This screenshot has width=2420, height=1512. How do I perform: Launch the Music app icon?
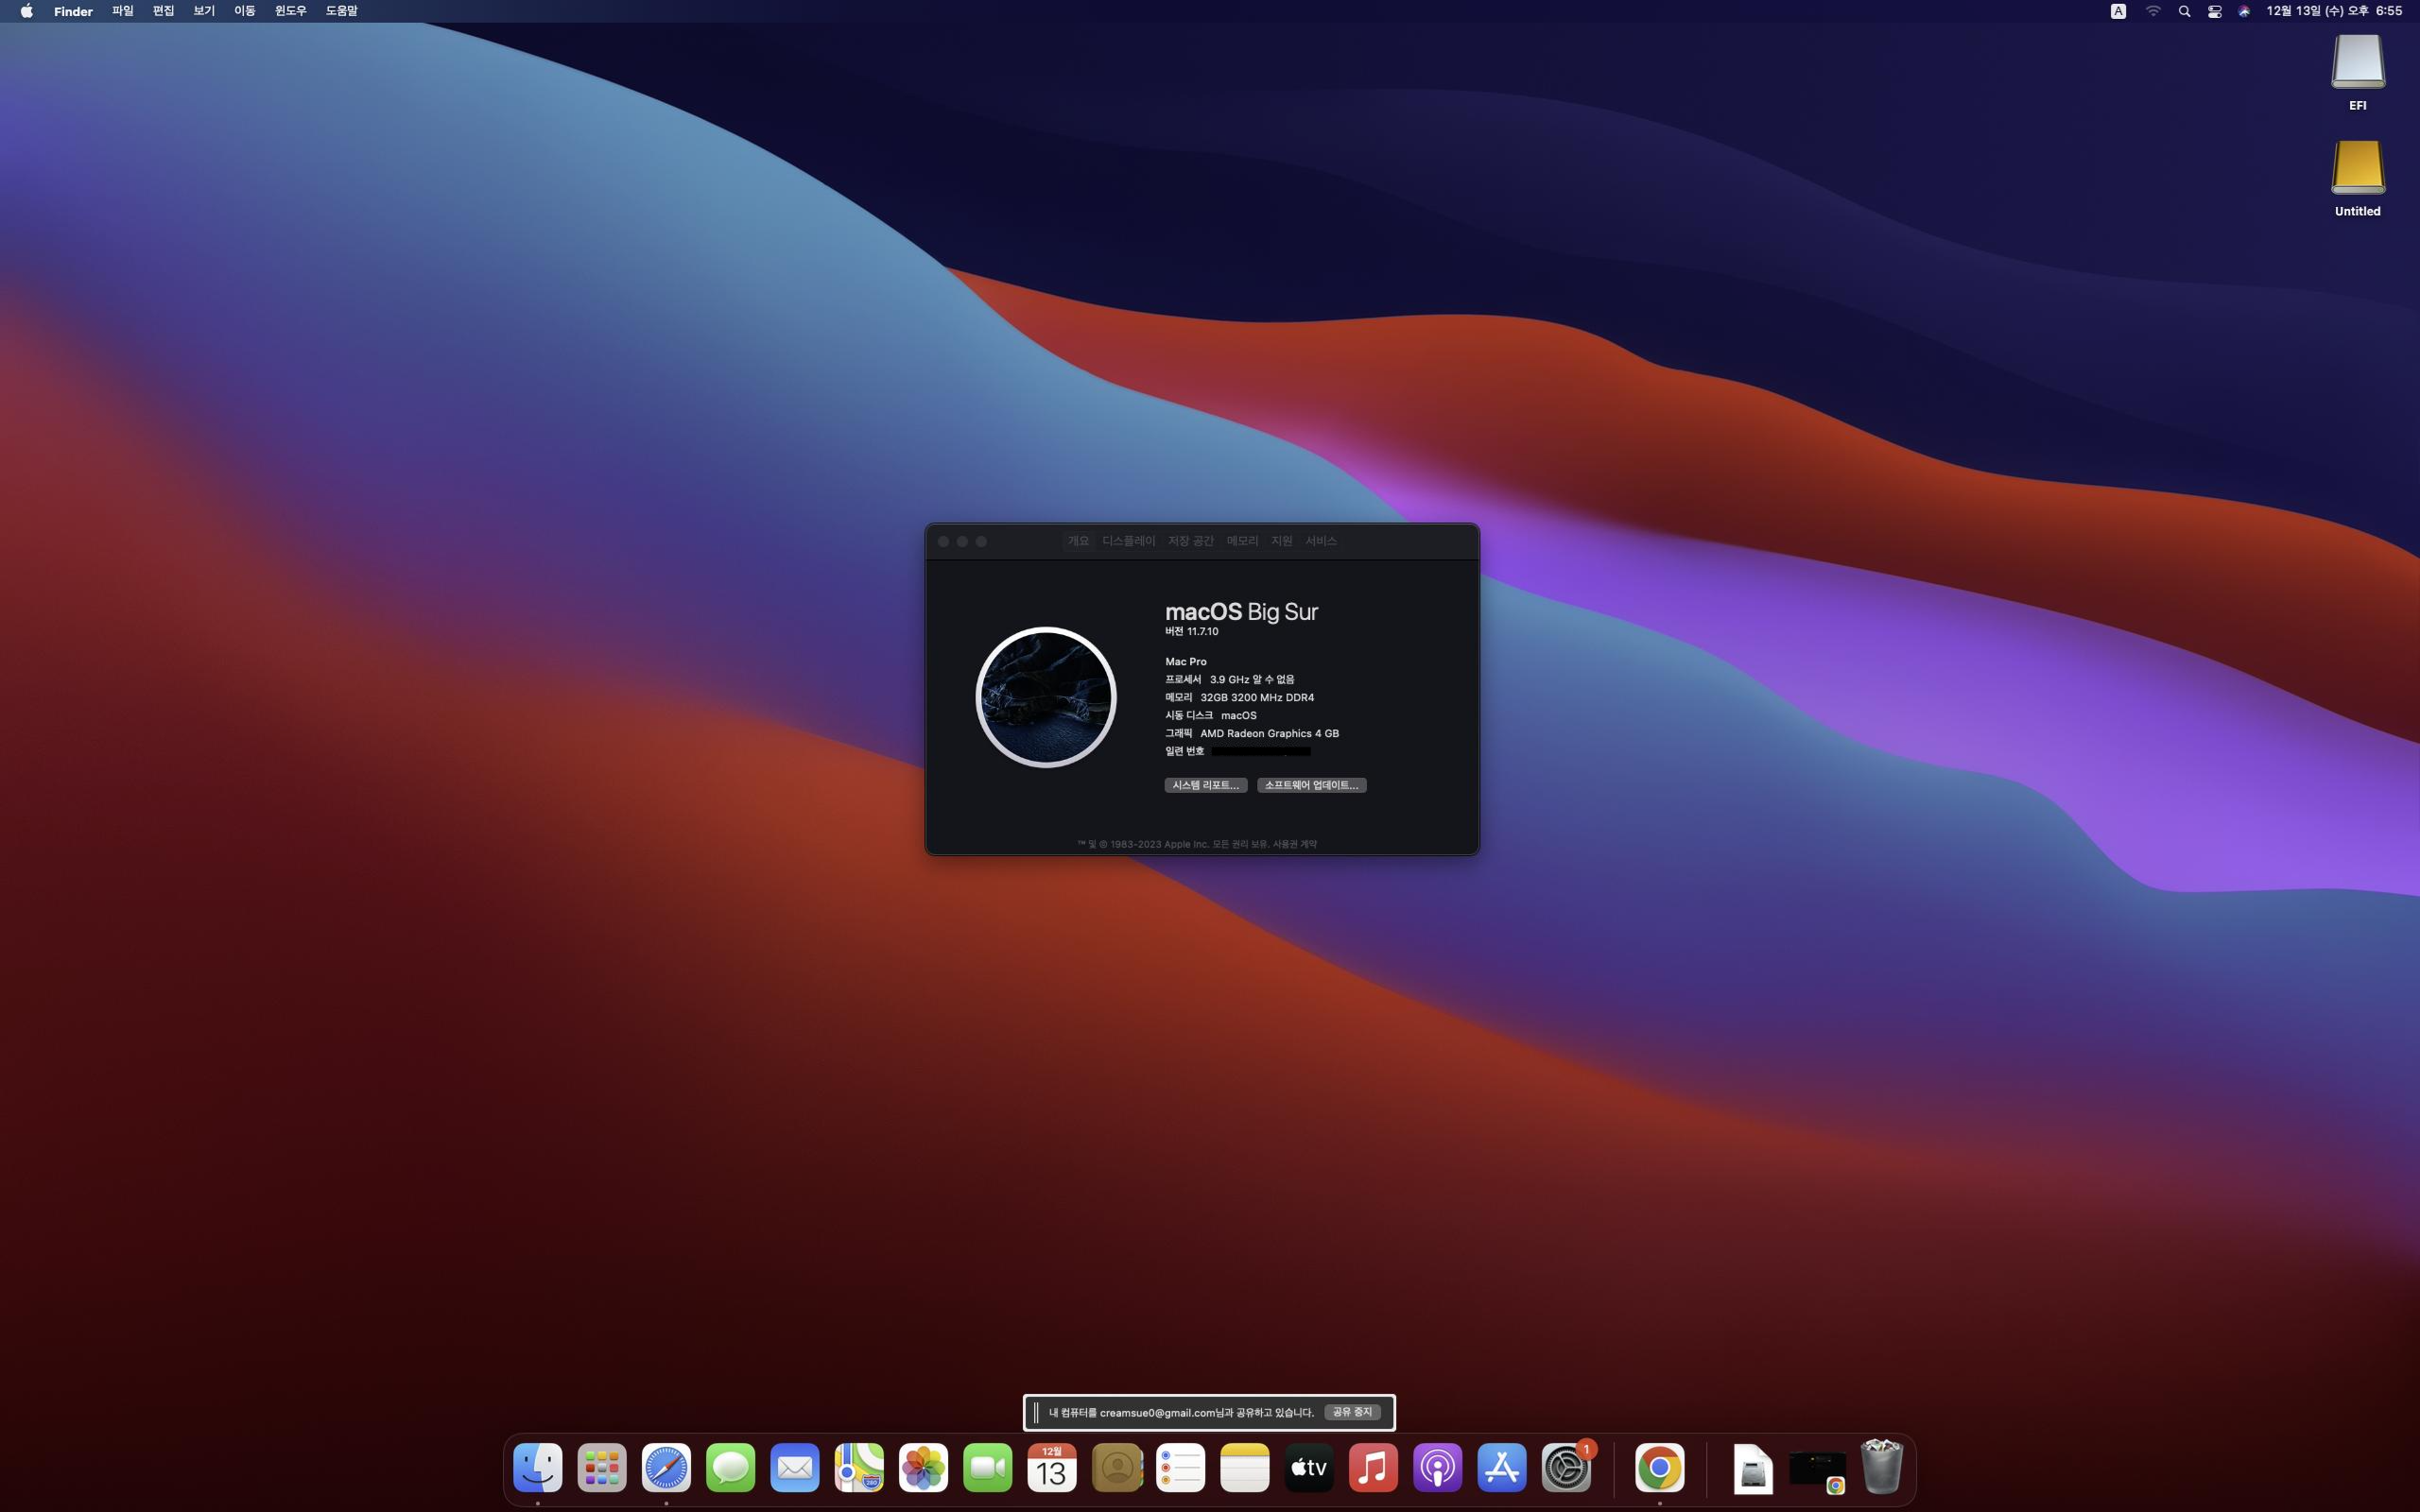click(x=1373, y=1468)
